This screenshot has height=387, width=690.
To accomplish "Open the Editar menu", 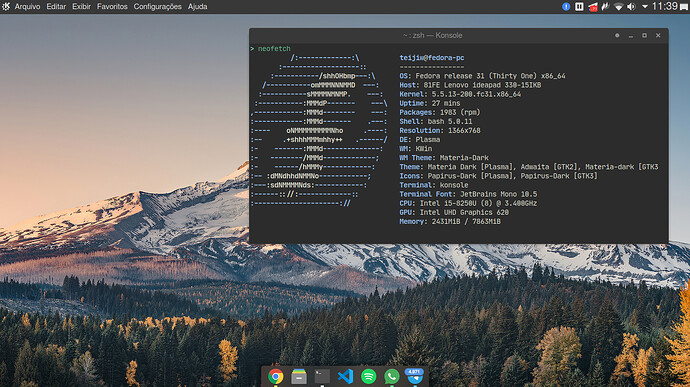I will tap(56, 7).
